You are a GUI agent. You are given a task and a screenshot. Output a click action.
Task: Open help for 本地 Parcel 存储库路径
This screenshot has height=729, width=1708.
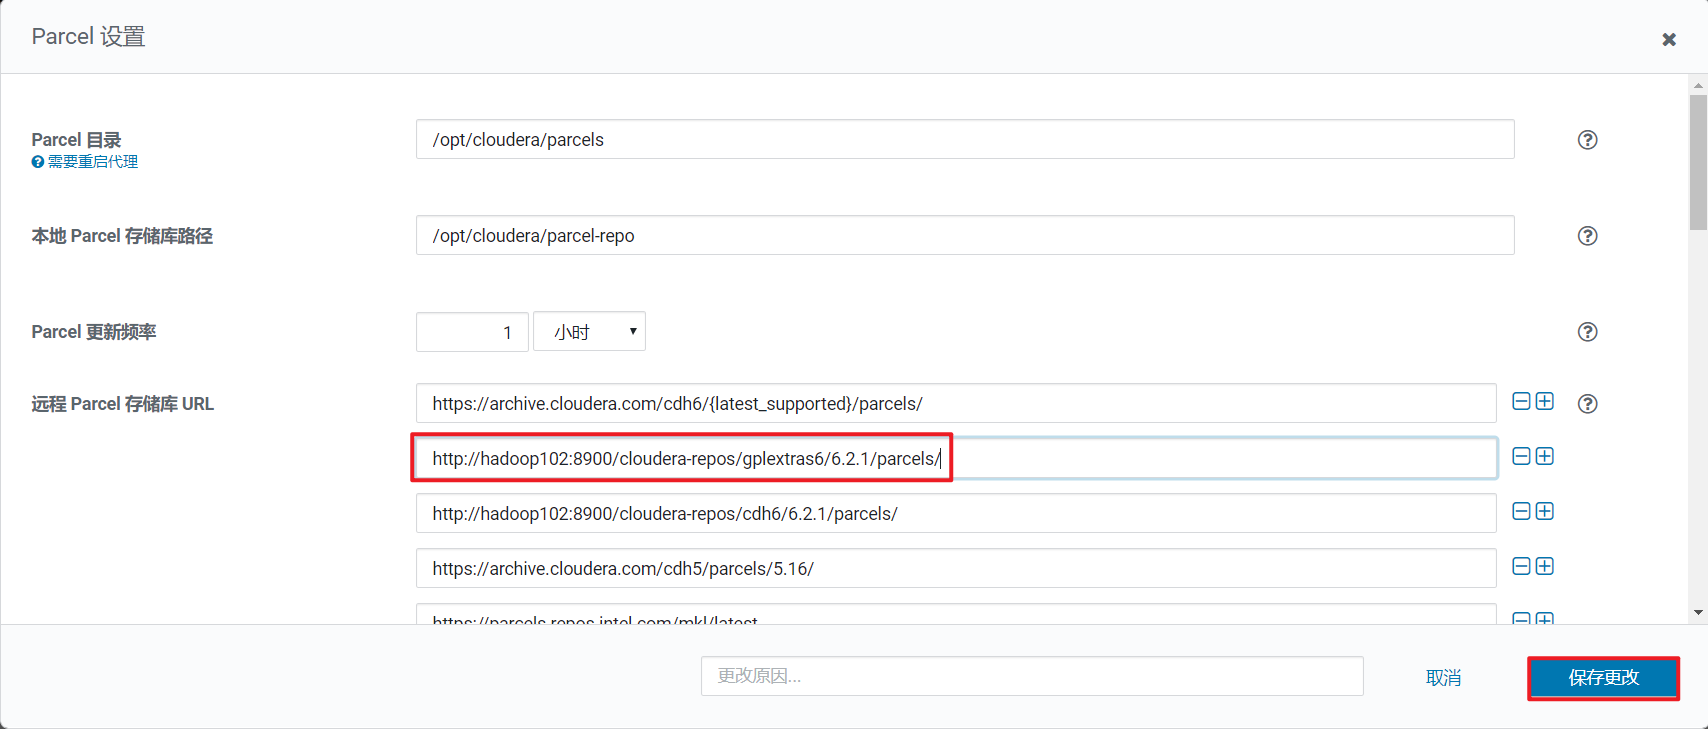[1587, 236]
